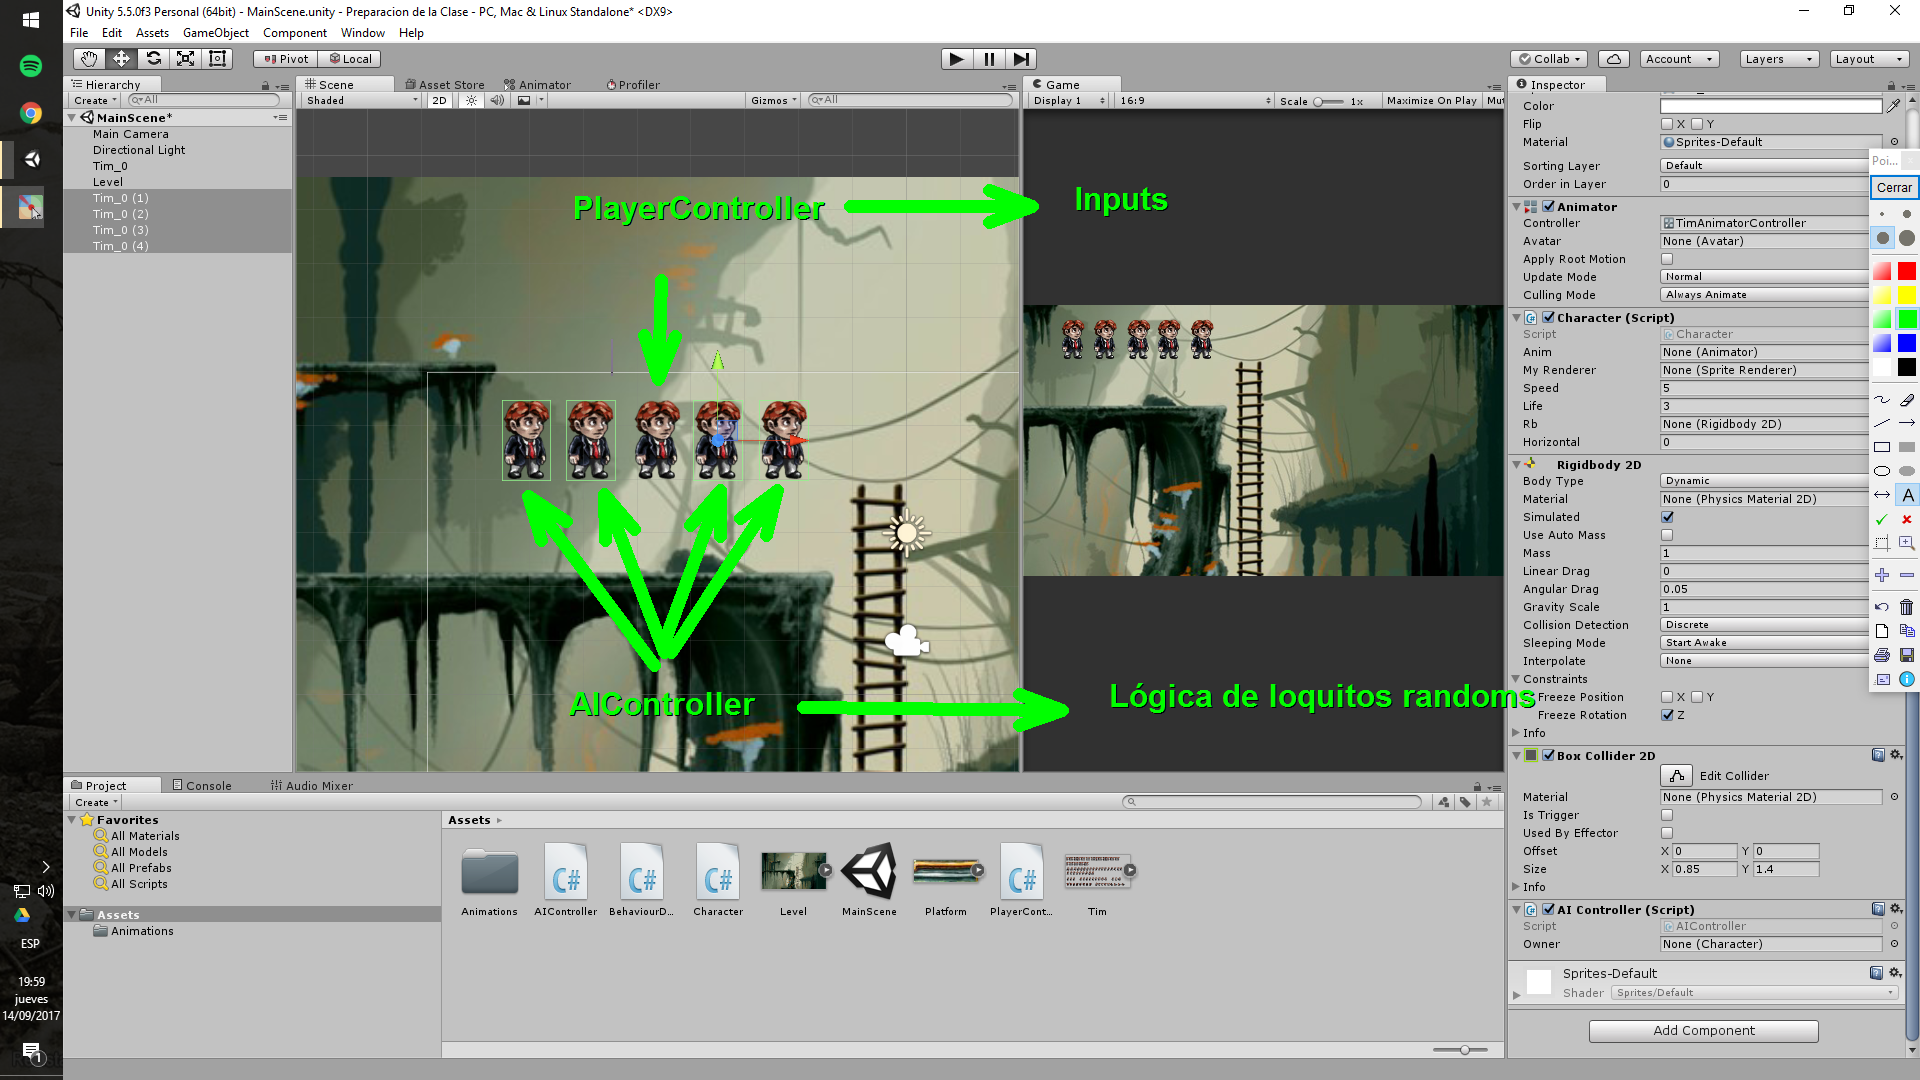
Task: Select the Hand tool in toolbar
Action: pyautogui.click(x=89, y=59)
